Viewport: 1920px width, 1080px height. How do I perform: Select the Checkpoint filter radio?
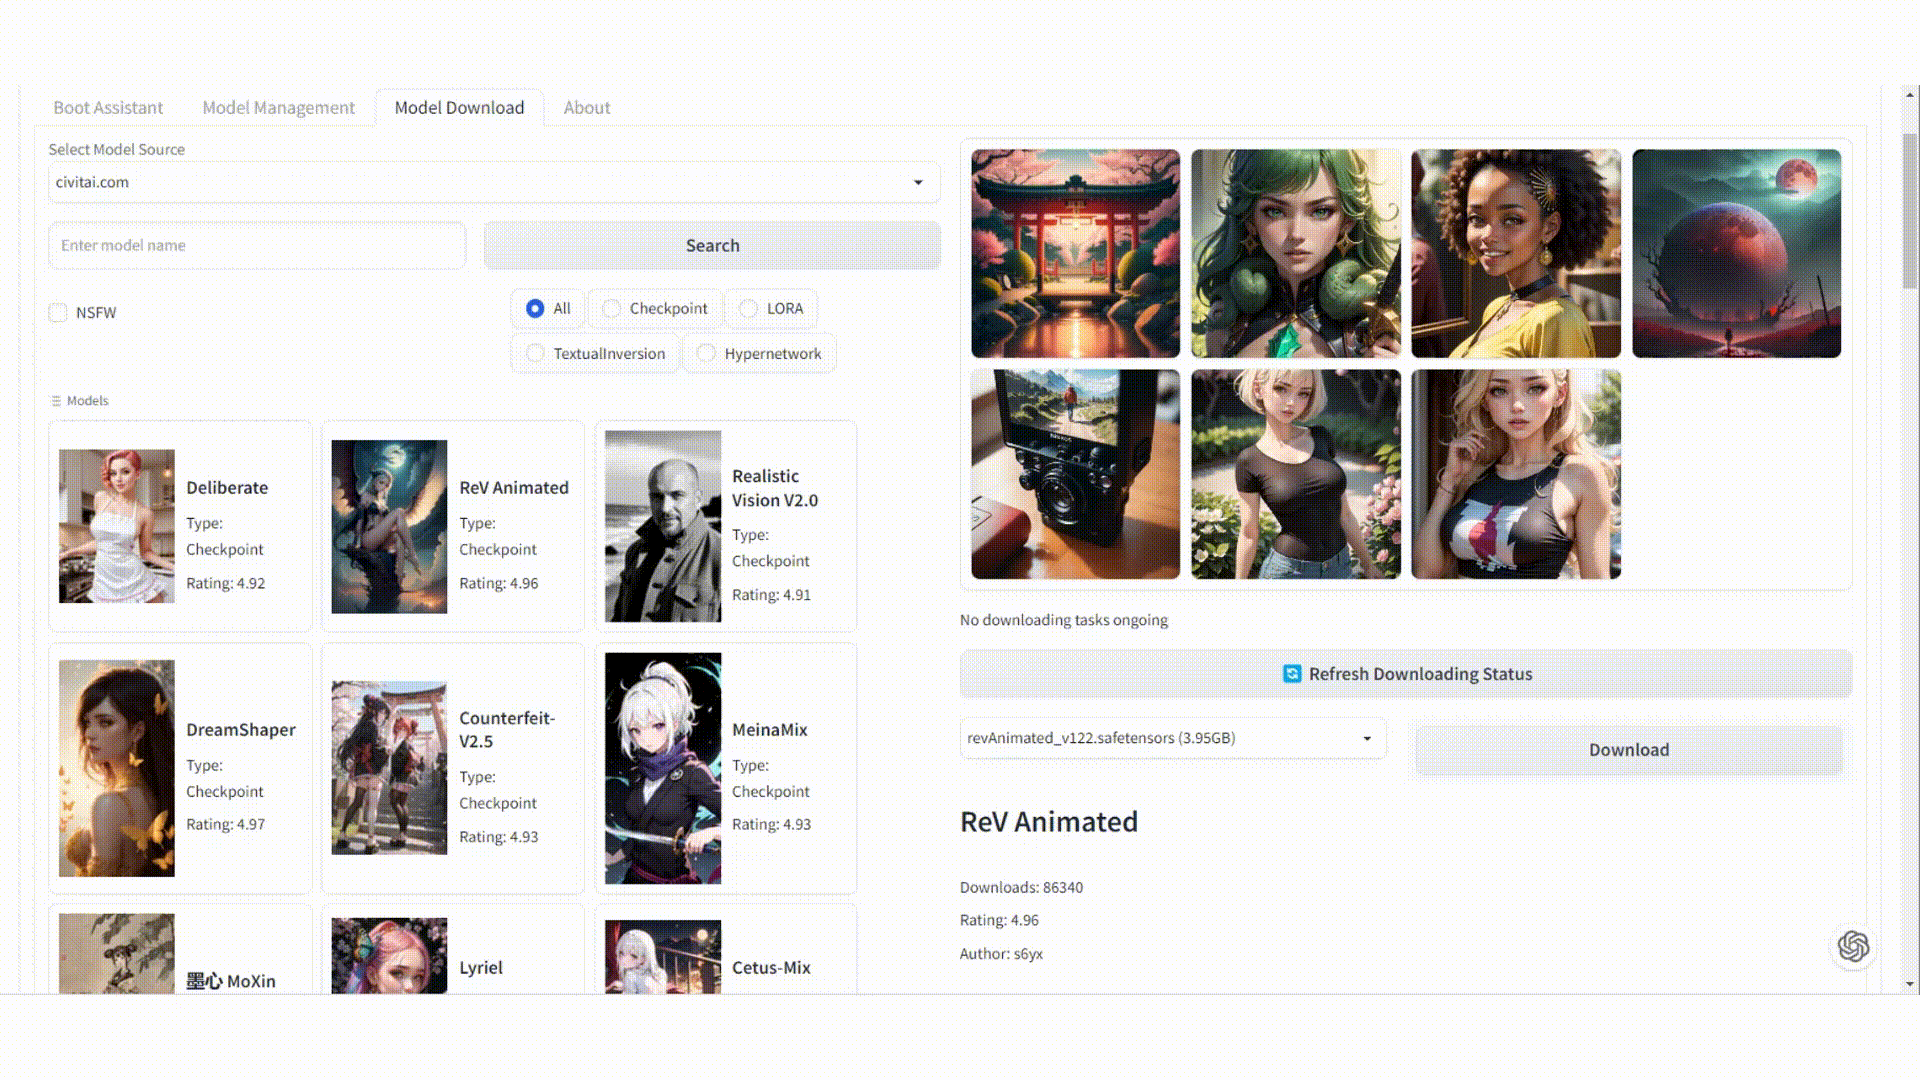click(611, 309)
